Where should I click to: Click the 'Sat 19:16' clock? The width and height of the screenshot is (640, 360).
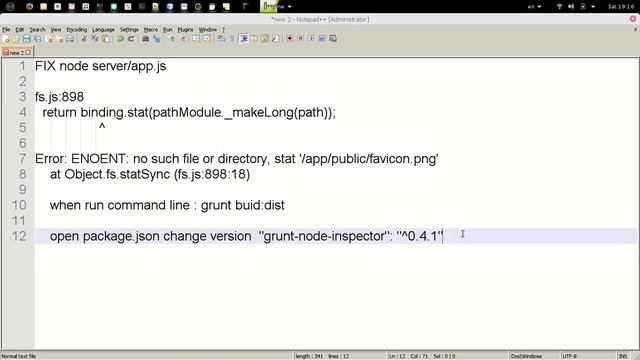point(620,7)
